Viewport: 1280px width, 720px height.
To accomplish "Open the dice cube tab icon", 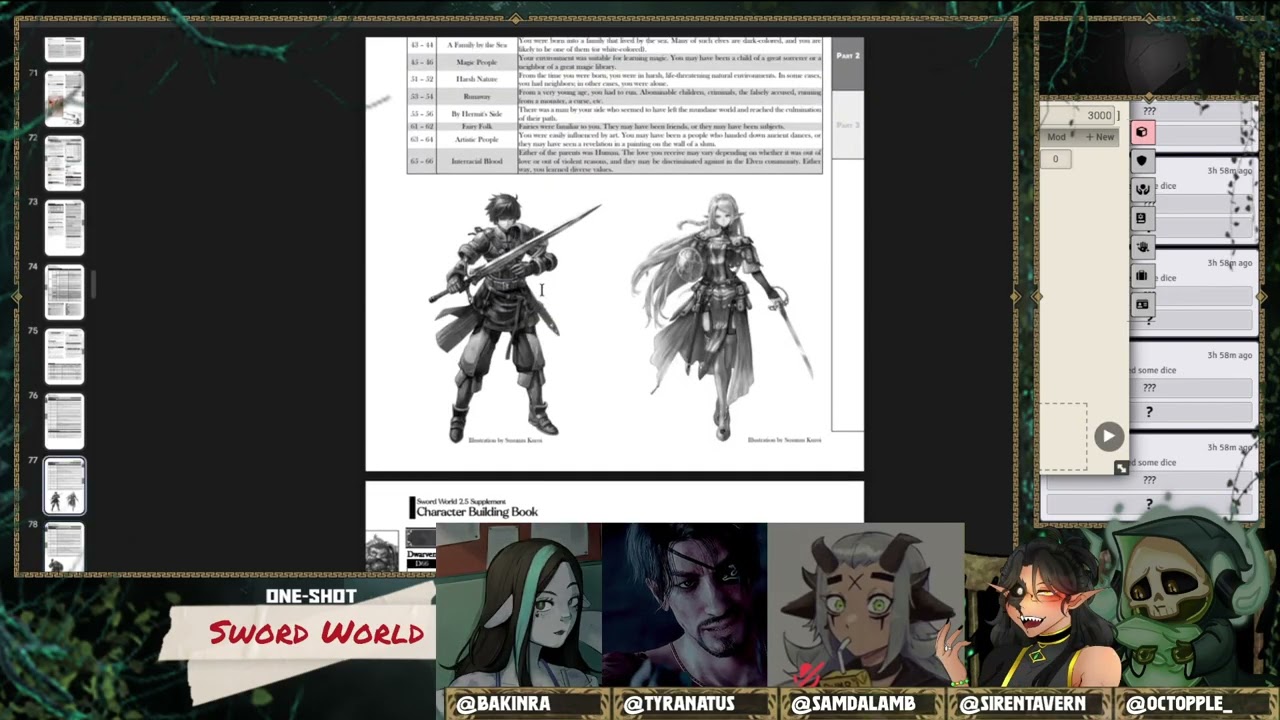I will coord(1141,132).
